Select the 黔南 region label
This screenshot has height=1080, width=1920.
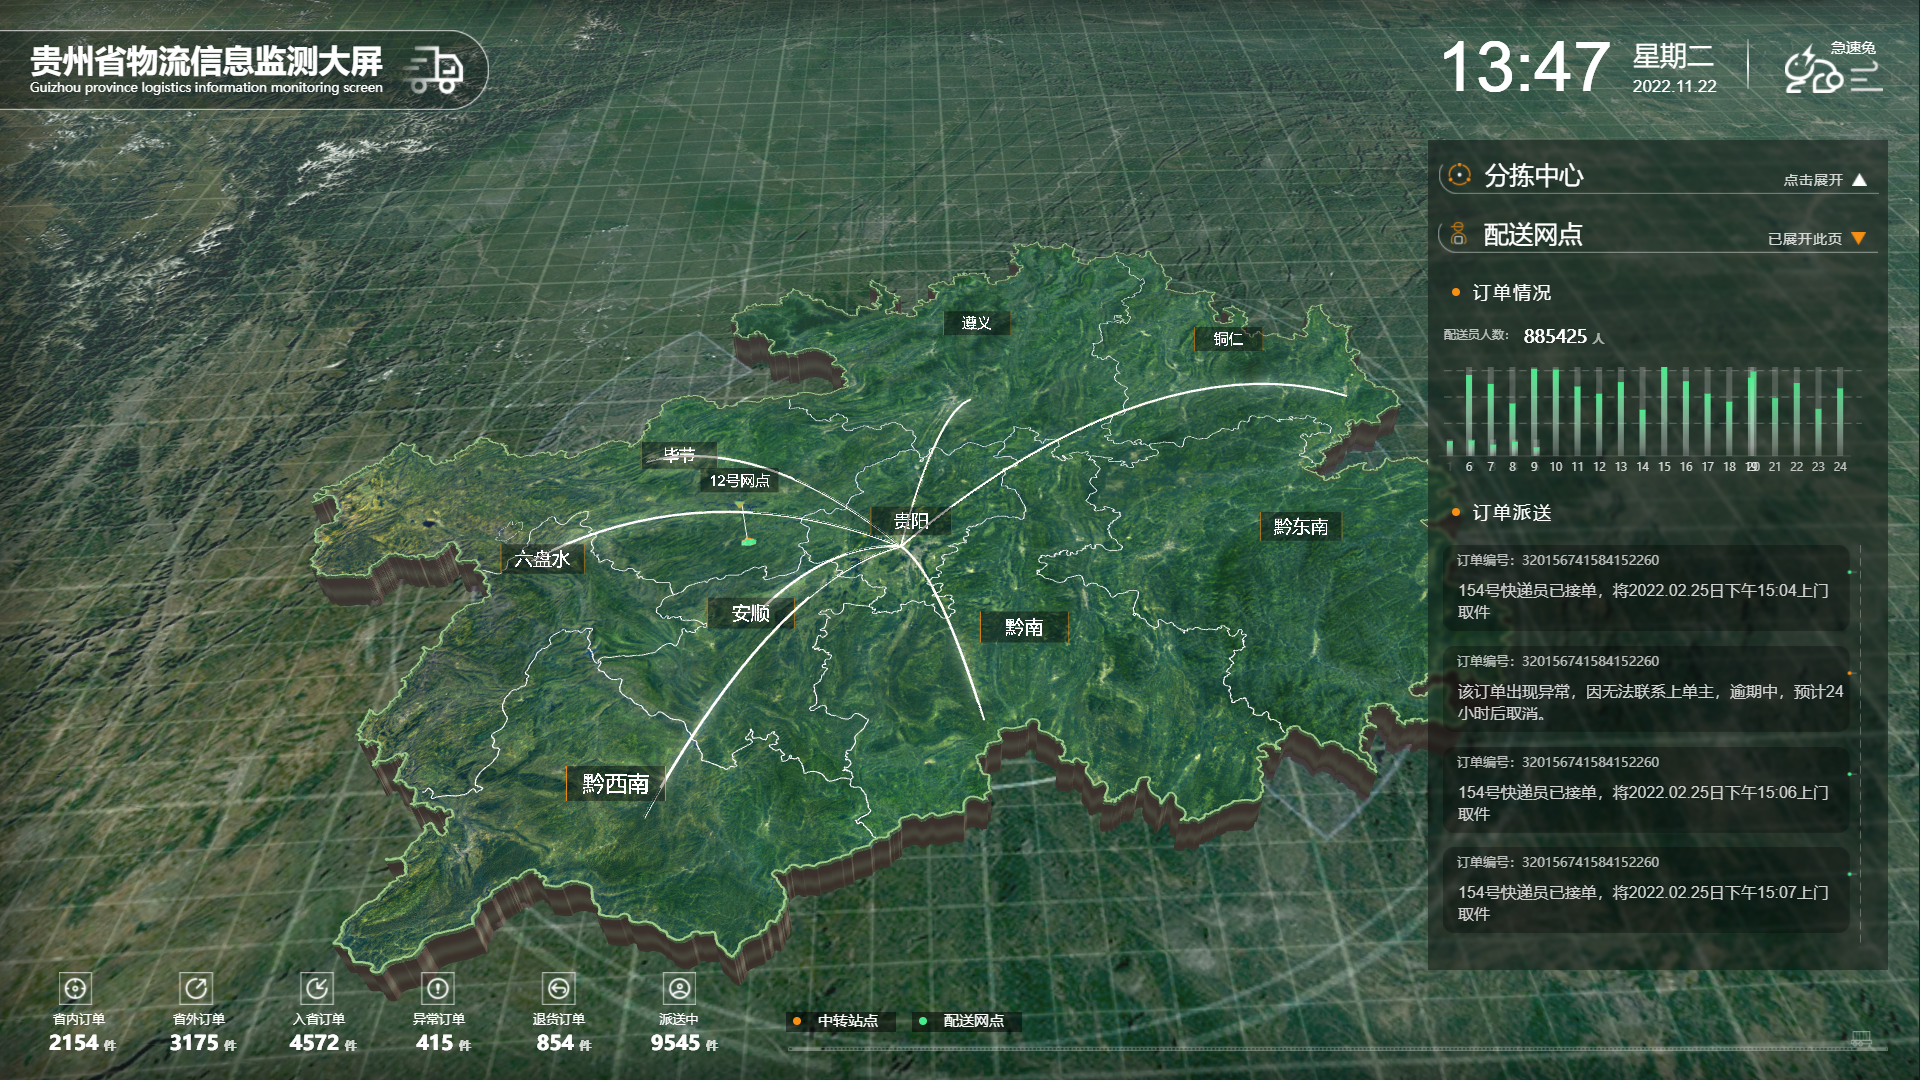[1024, 627]
